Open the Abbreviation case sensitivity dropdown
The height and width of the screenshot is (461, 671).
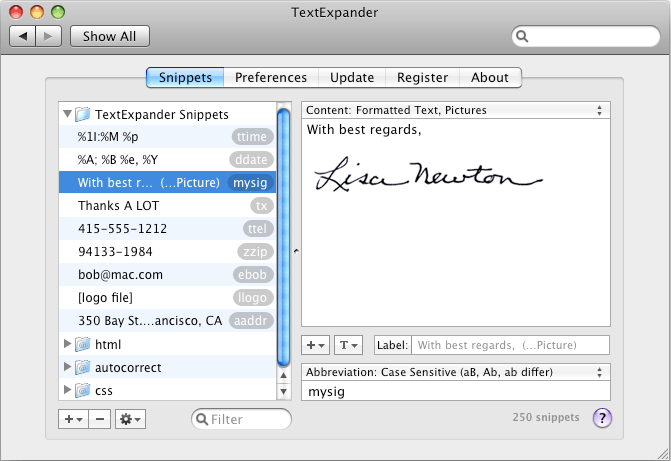[x=456, y=372]
